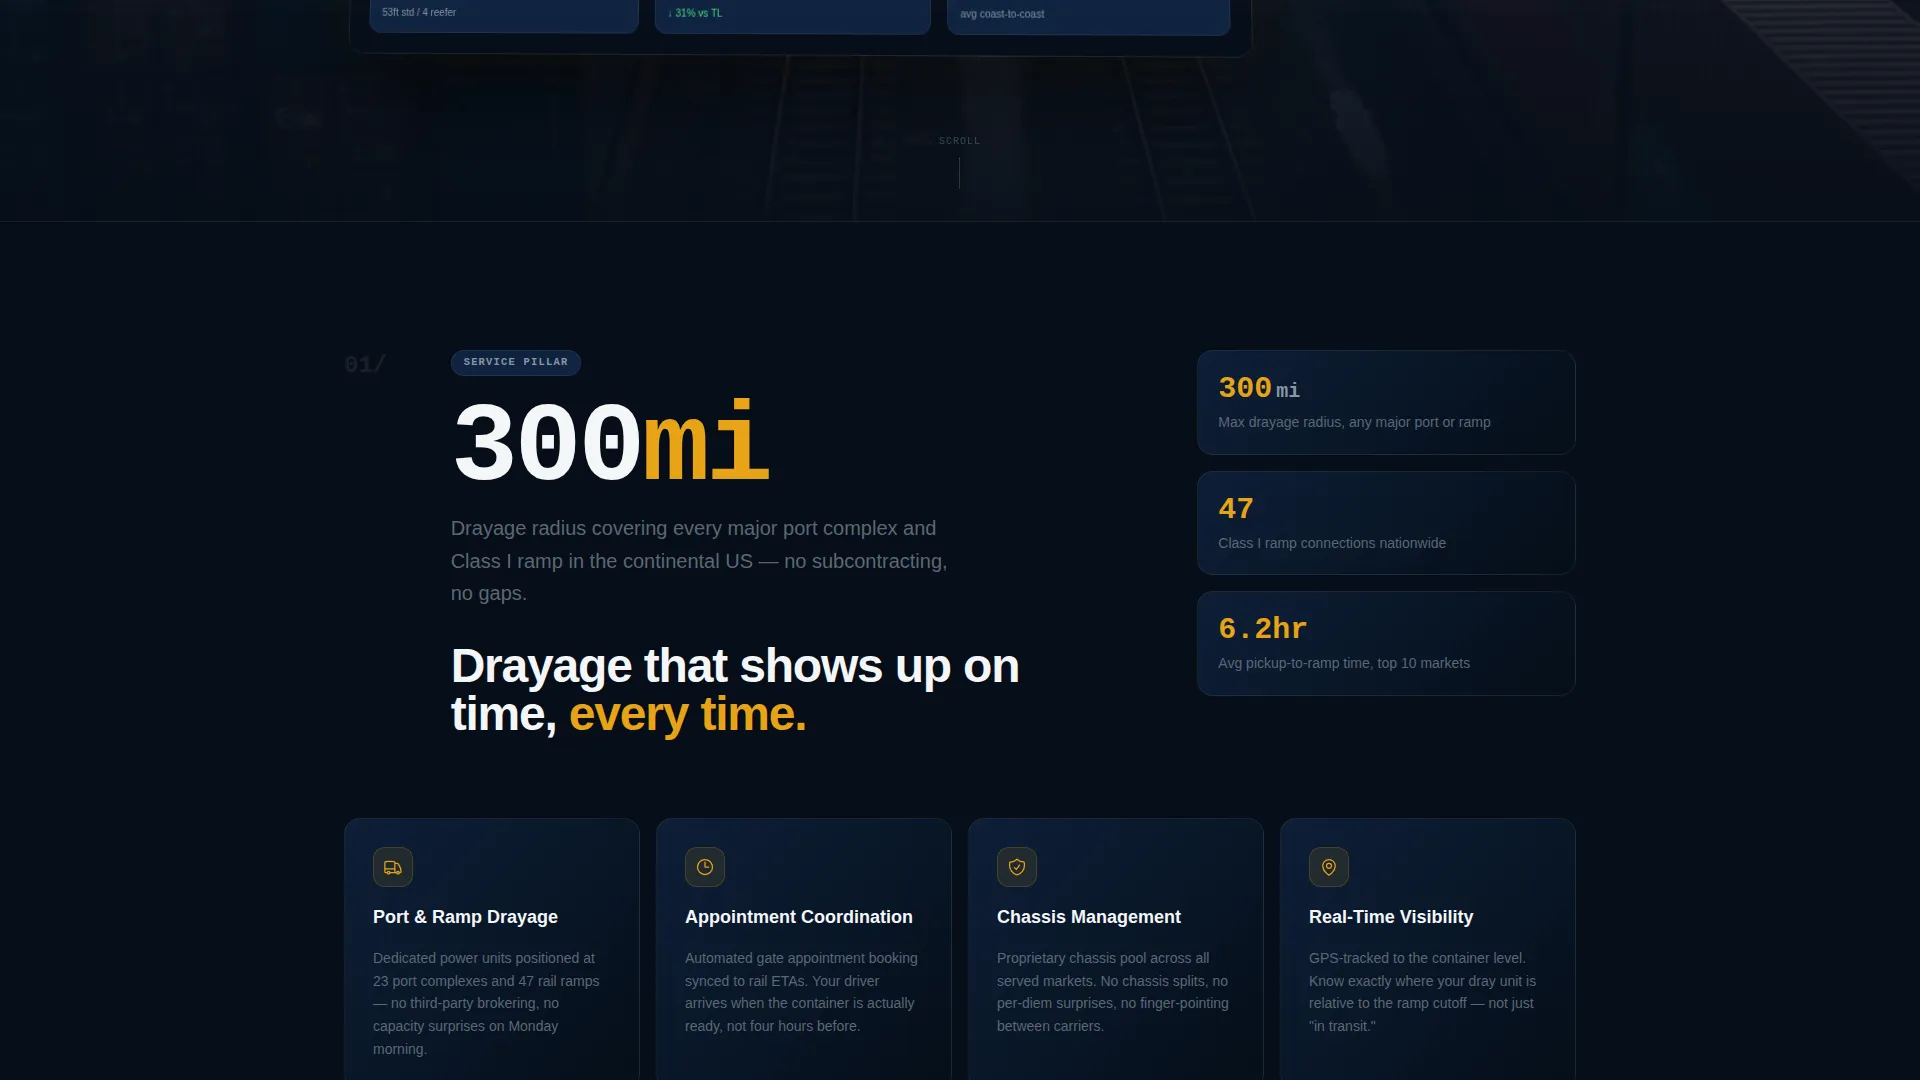Click the 'Automated gate appointment booking' description

tap(801, 992)
